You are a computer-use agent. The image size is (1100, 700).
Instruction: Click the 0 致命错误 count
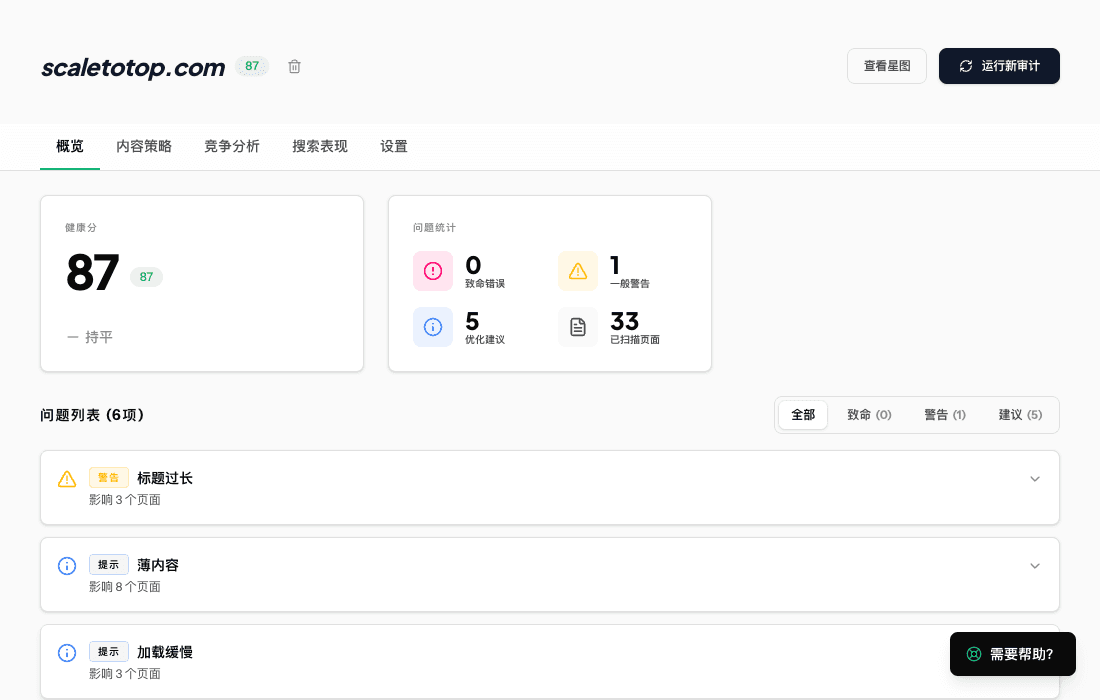[474, 265]
